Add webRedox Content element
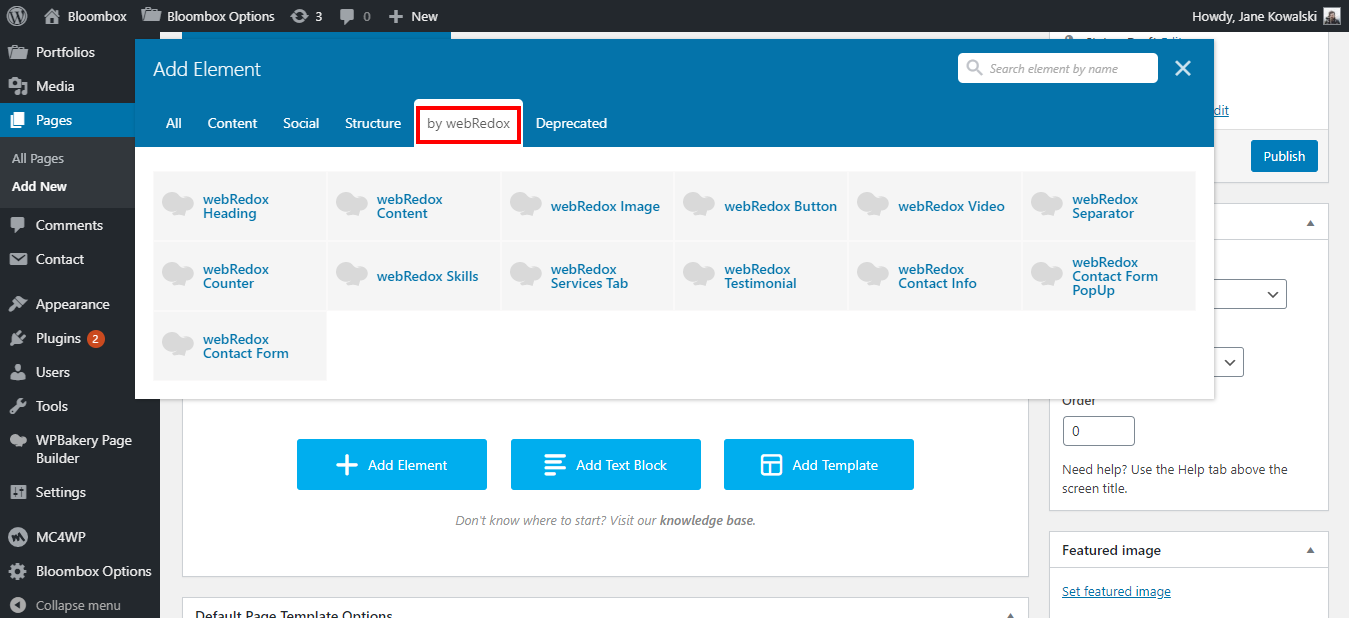This screenshot has height=618, width=1349. pos(414,206)
